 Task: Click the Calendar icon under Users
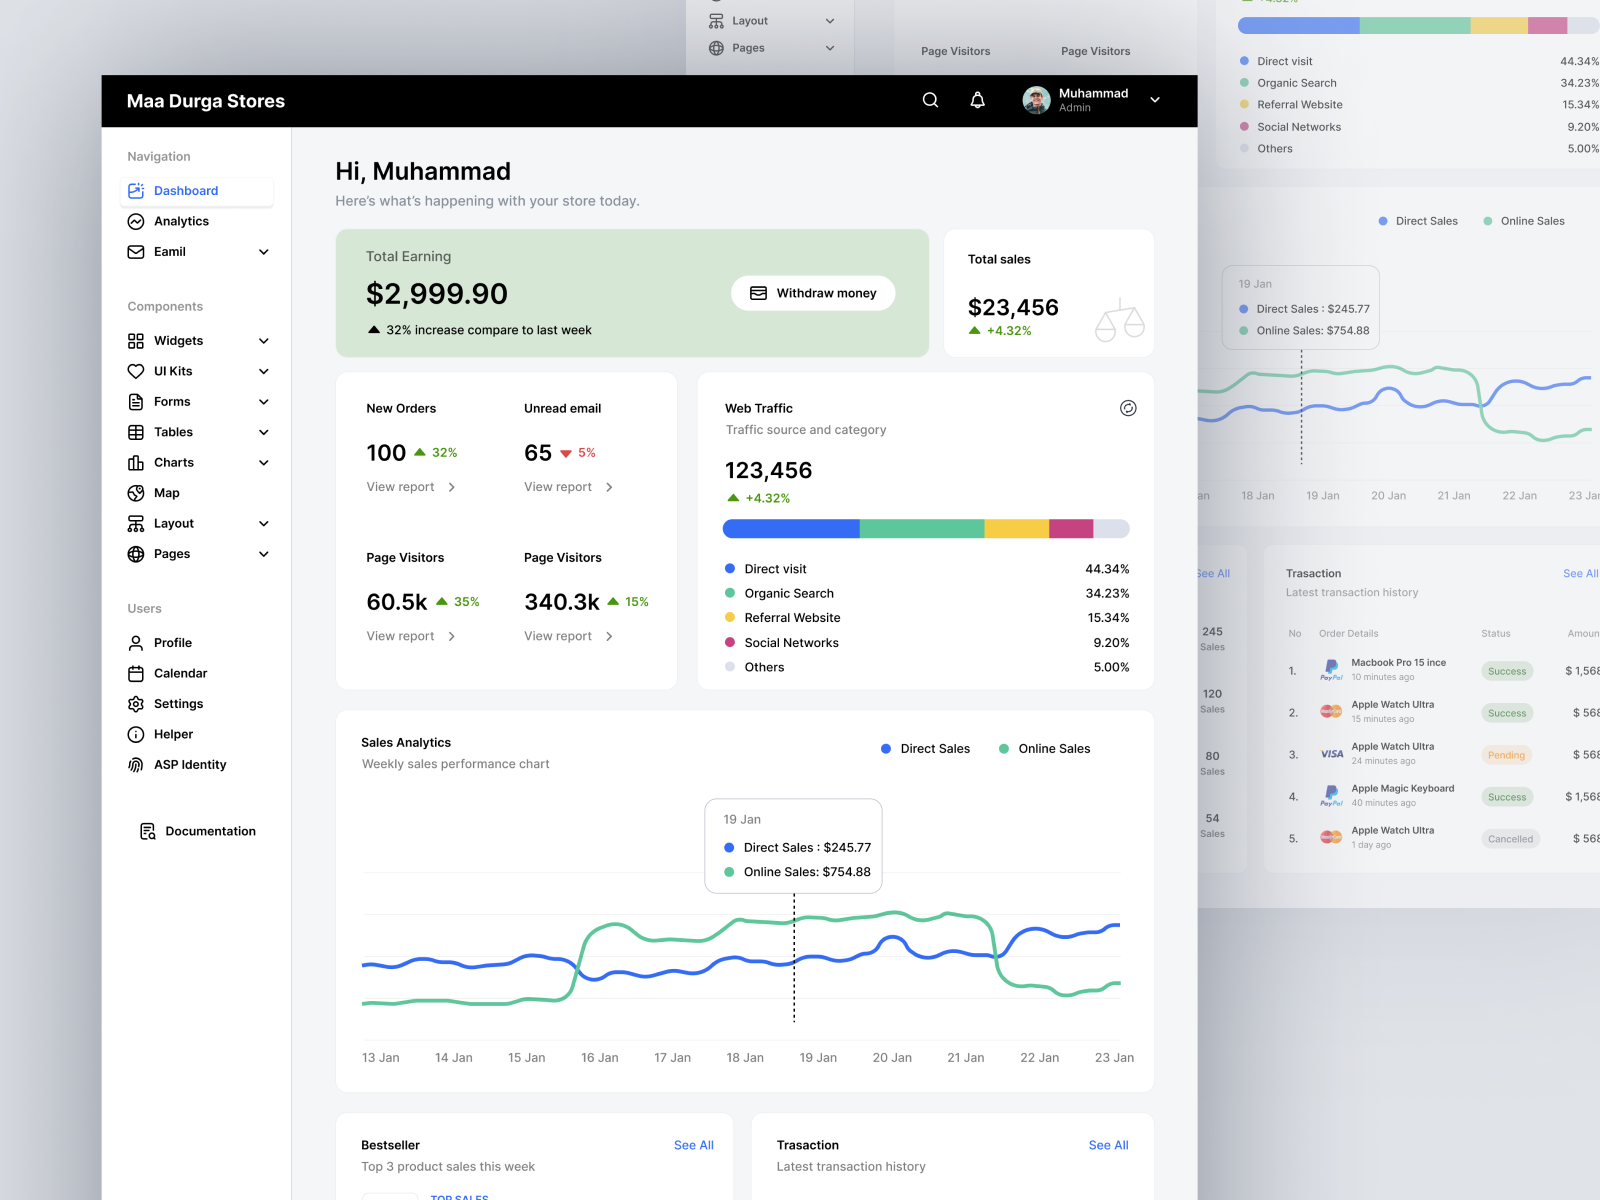pos(136,673)
